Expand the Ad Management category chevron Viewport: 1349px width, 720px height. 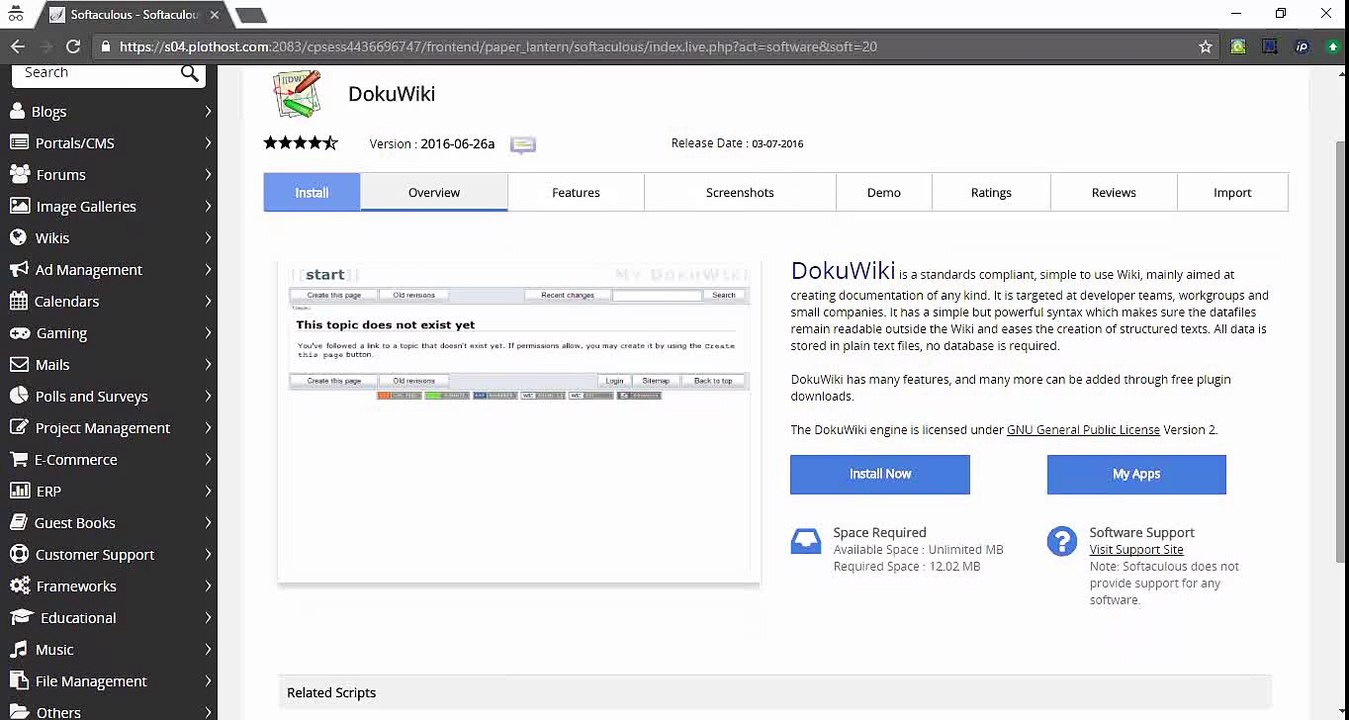[x=208, y=269]
